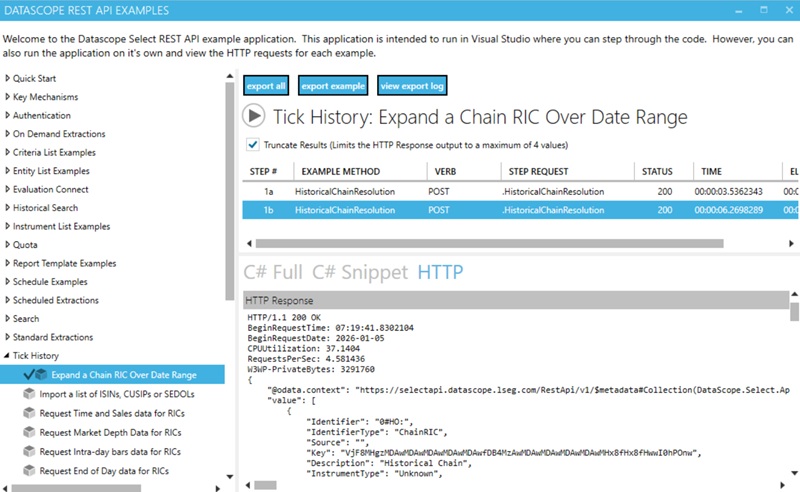The image size is (800, 492).
Task: Click the cube icon next to Import a list of ISINs
Action: (29, 395)
